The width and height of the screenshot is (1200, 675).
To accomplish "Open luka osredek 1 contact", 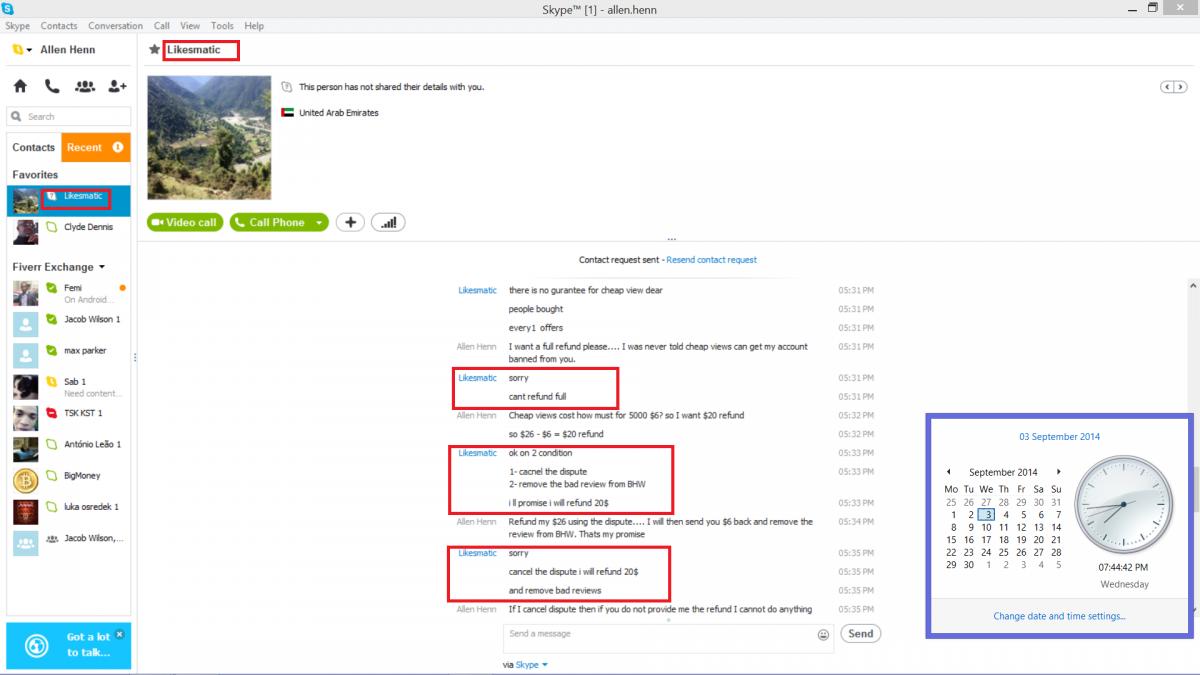I will (69, 512).
